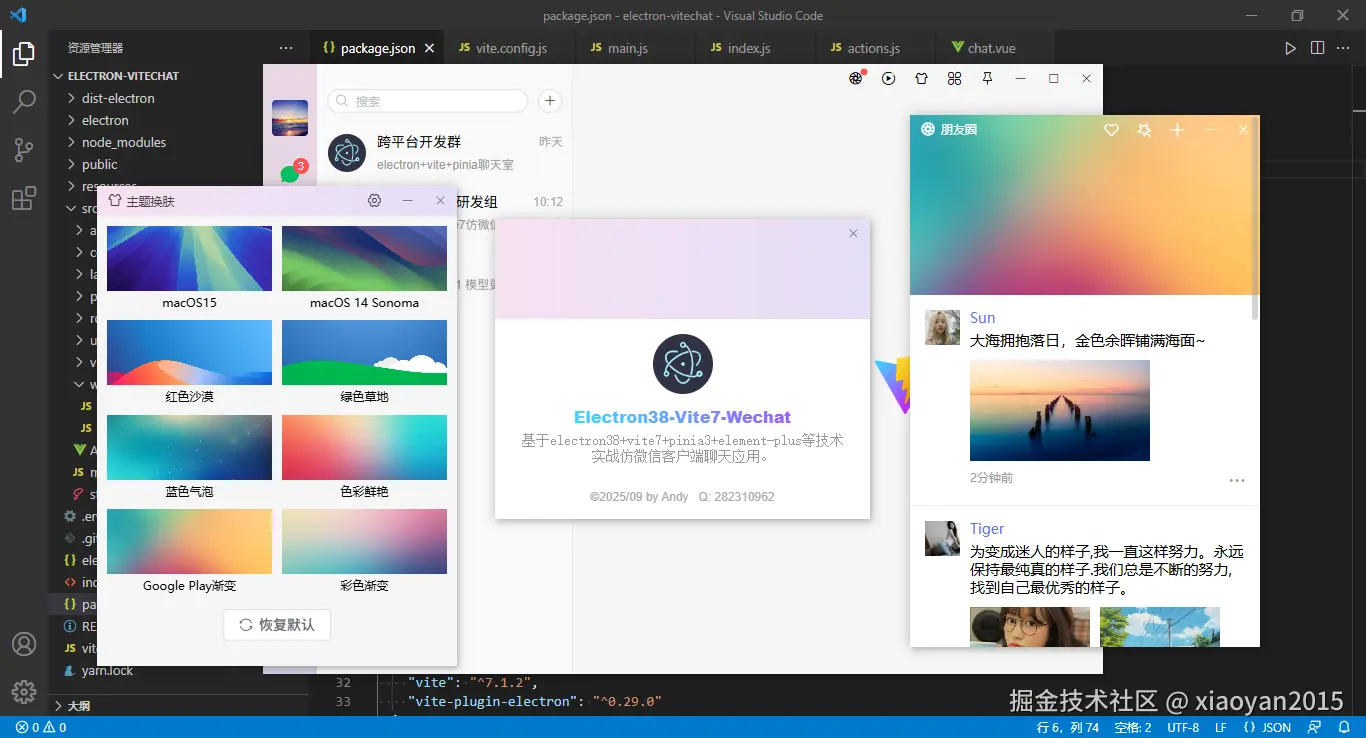Screen dimensions: 1366x738
Task: Toggle the heart icon in 朋友圈 titlebar
Action: tap(1110, 130)
